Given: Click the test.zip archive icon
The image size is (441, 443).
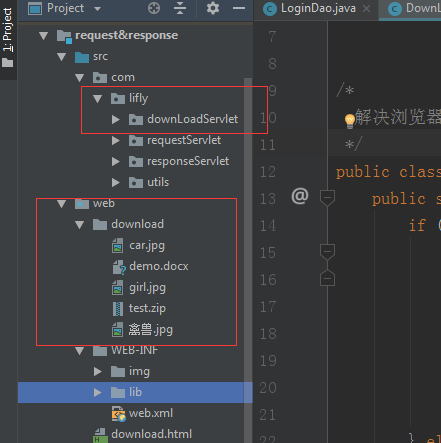Looking at the screenshot, I should point(118,309).
